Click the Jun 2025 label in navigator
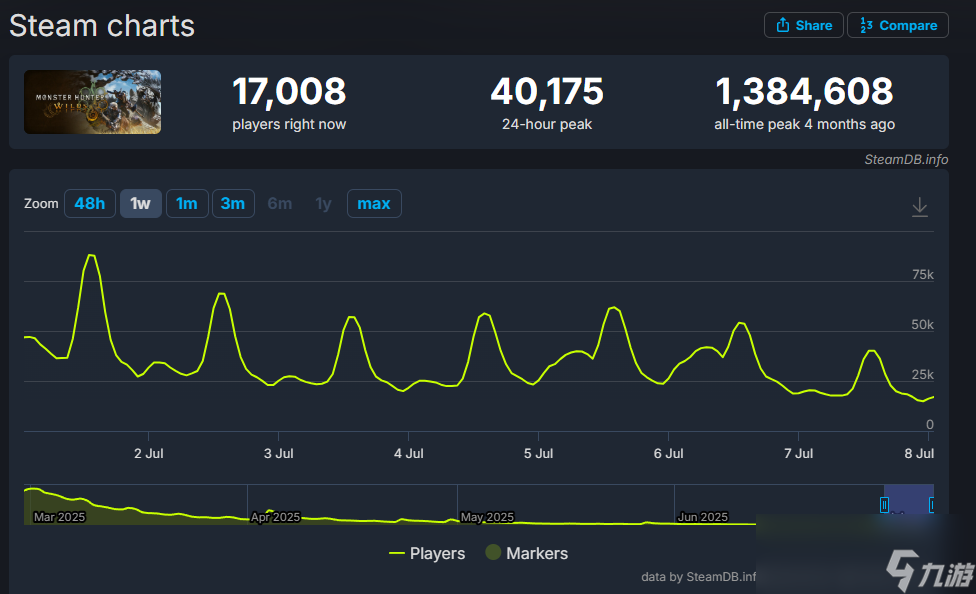This screenshot has width=976, height=594. click(x=703, y=517)
